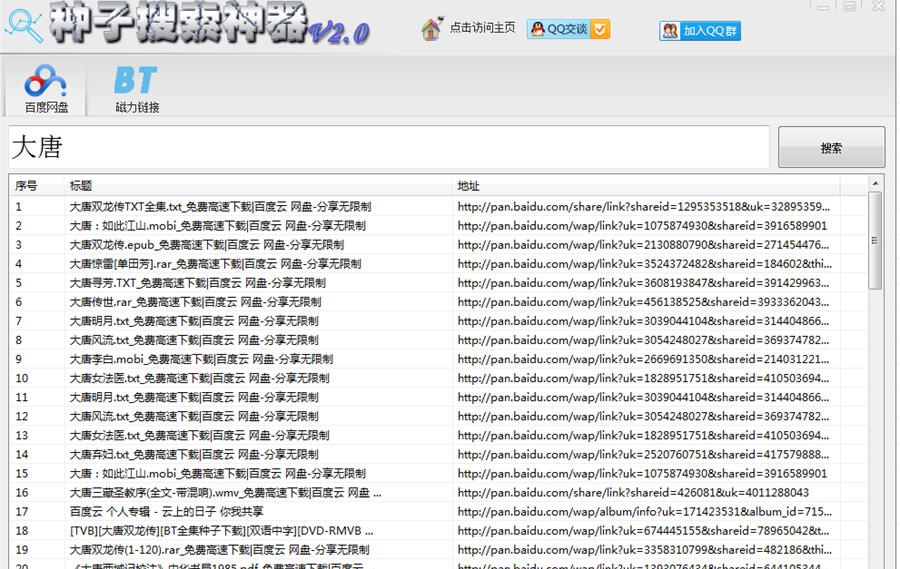Click sequence number 14 cell

tap(21, 454)
